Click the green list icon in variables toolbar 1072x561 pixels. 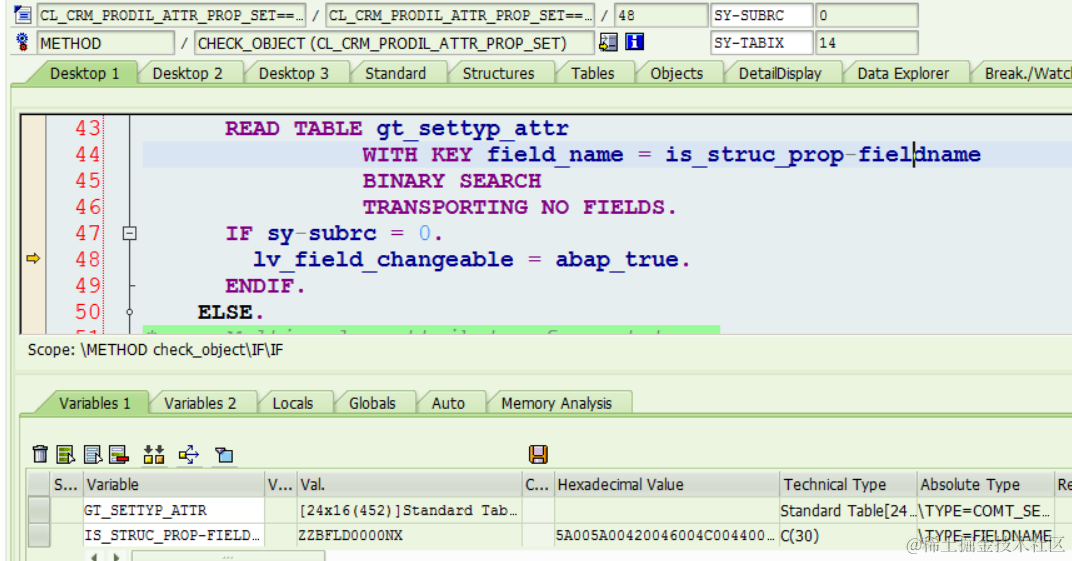pyautogui.click(x=66, y=454)
